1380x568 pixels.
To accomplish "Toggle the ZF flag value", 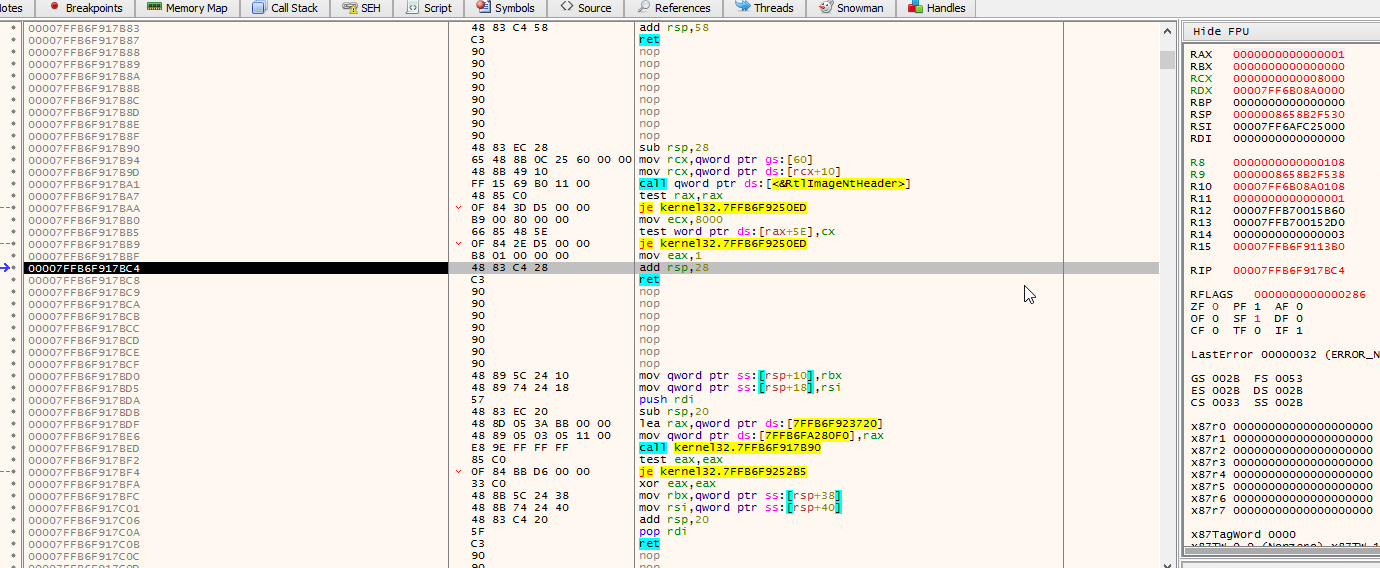I will point(1217,307).
